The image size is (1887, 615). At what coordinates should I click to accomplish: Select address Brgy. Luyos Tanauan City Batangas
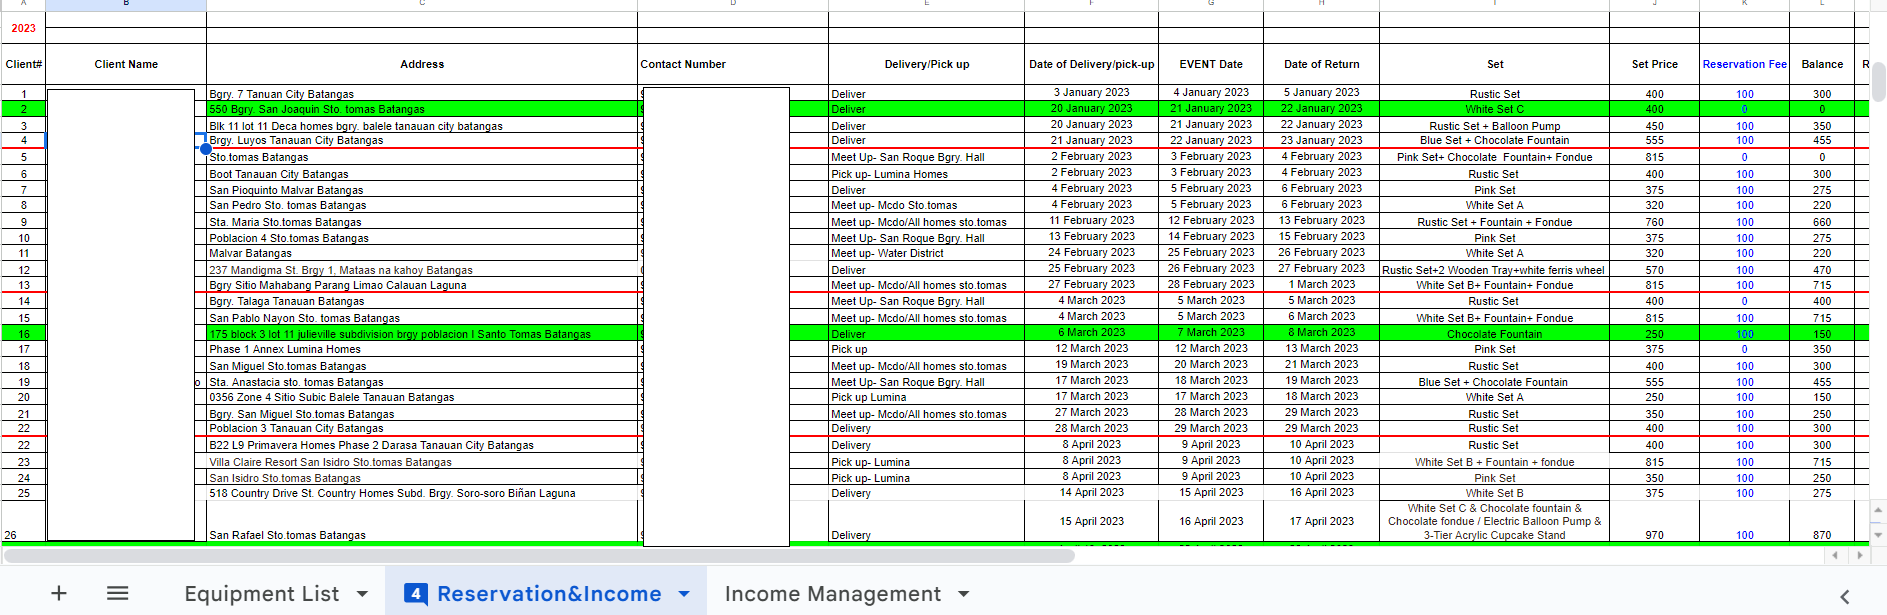coord(422,141)
